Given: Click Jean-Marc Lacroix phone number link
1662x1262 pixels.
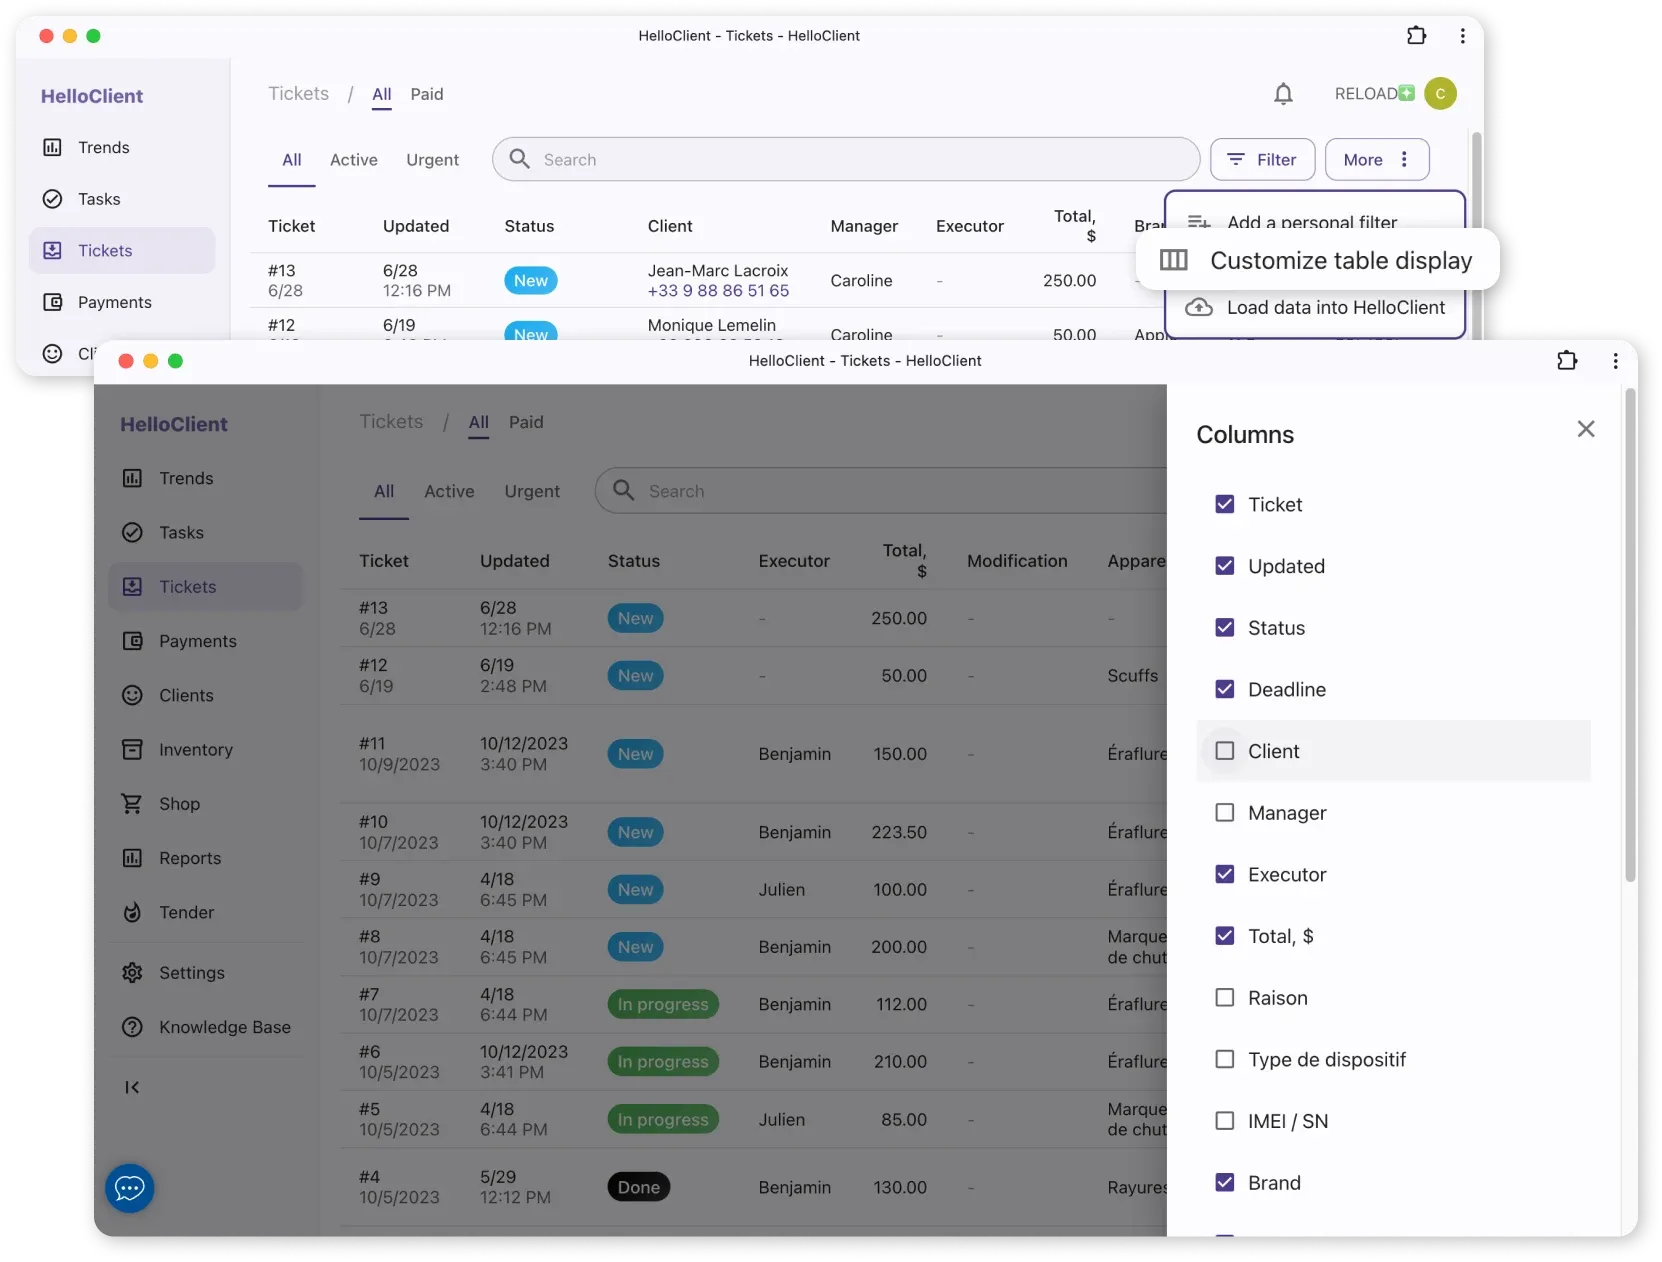Looking at the screenshot, I should point(718,291).
